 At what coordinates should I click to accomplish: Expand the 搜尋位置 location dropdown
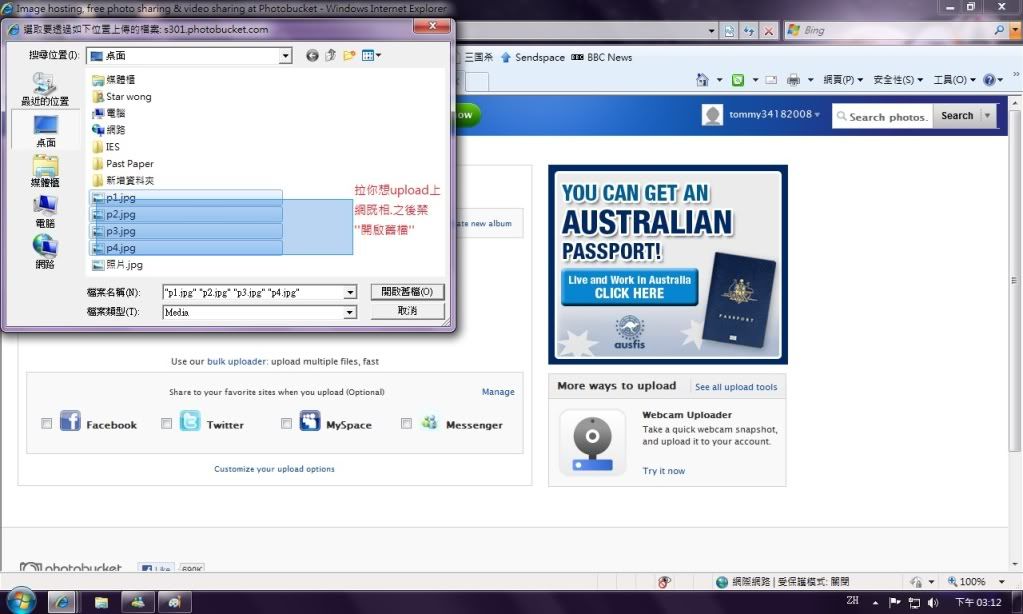(285, 56)
